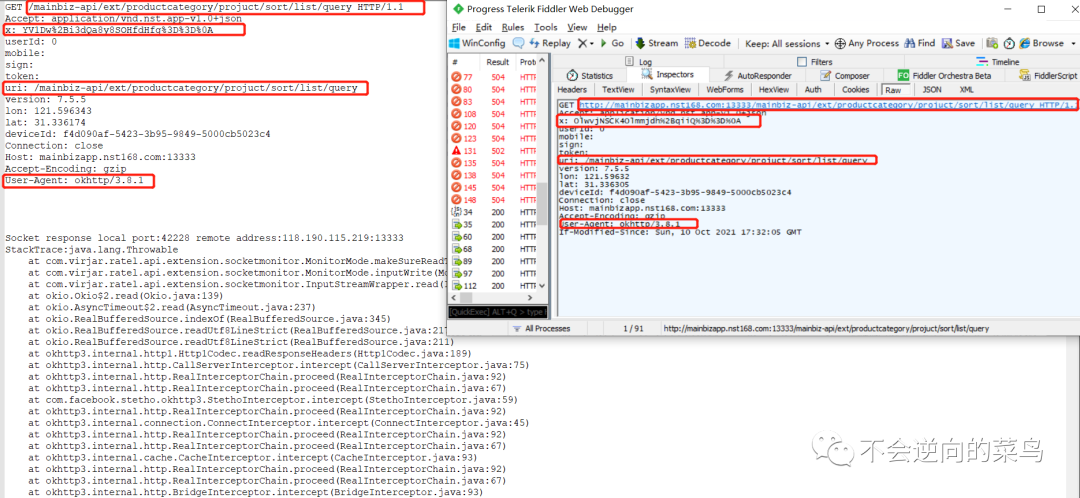The width and height of the screenshot is (1080, 498).
Task: Switch to the Log tab
Action: click(639, 62)
